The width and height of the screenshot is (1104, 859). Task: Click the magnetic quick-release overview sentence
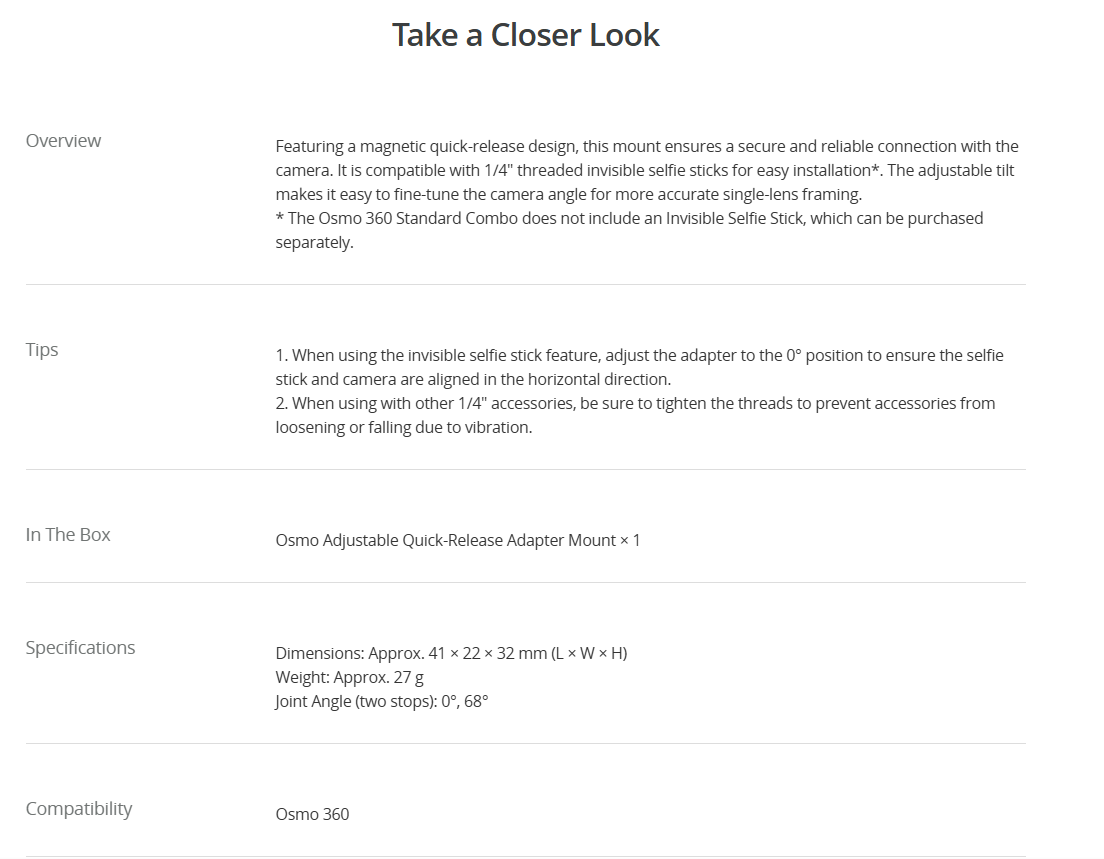pyautogui.click(x=647, y=146)
